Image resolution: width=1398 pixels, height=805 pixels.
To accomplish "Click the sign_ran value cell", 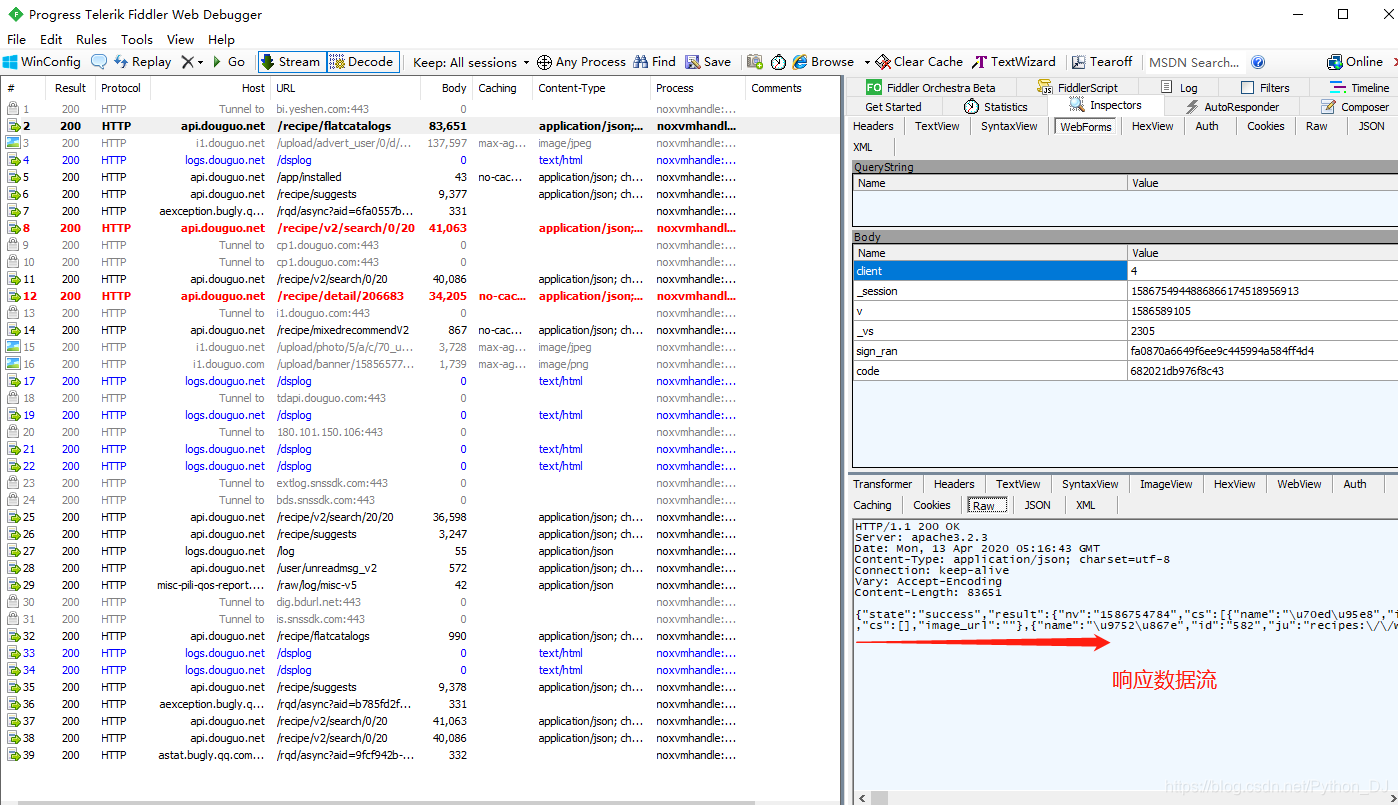I will (x=1262, y=351).
